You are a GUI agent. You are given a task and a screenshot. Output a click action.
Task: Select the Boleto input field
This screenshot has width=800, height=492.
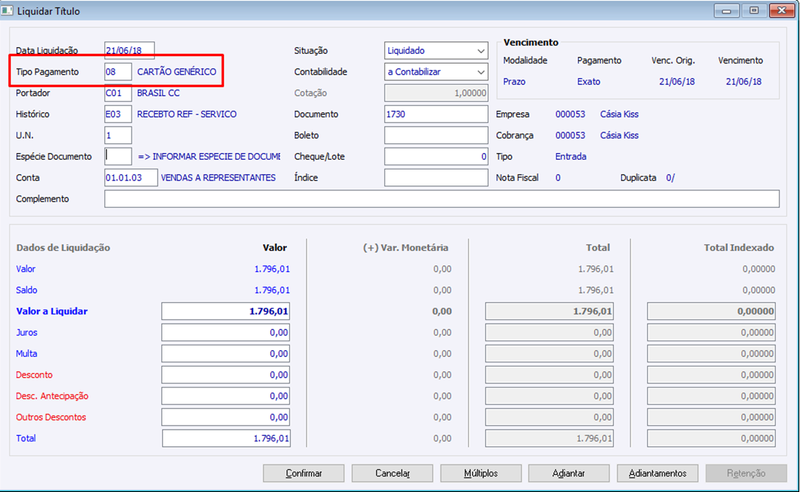click(x=436, y=135)
